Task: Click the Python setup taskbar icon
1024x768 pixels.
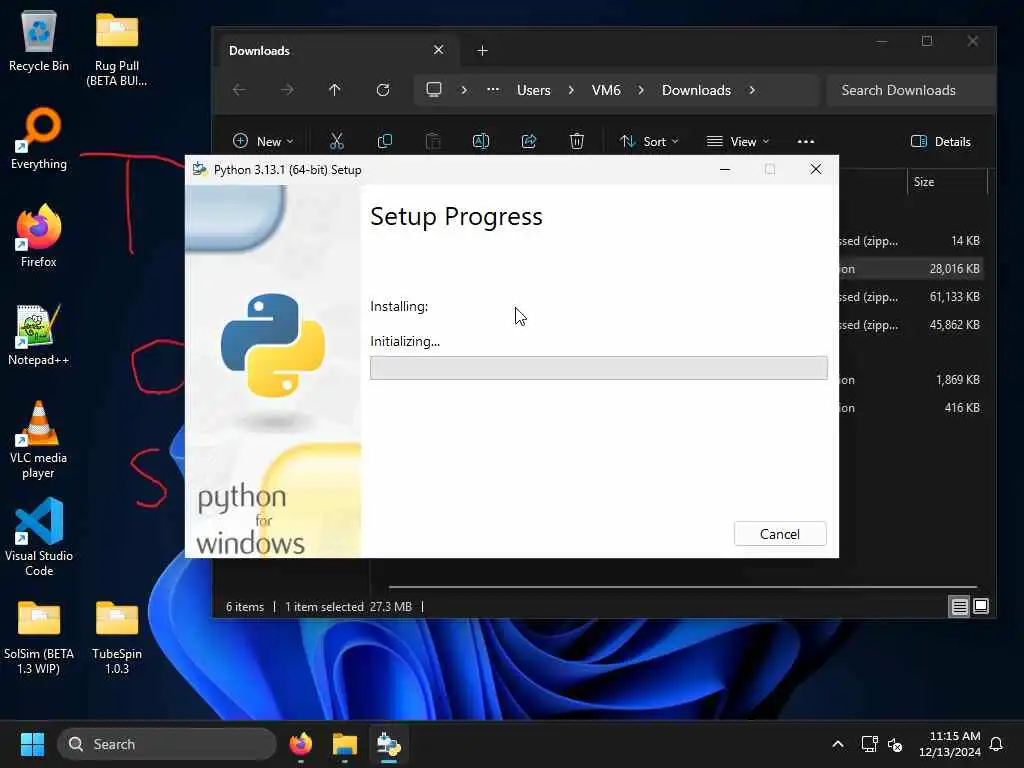Action: (x=389, y=744)
